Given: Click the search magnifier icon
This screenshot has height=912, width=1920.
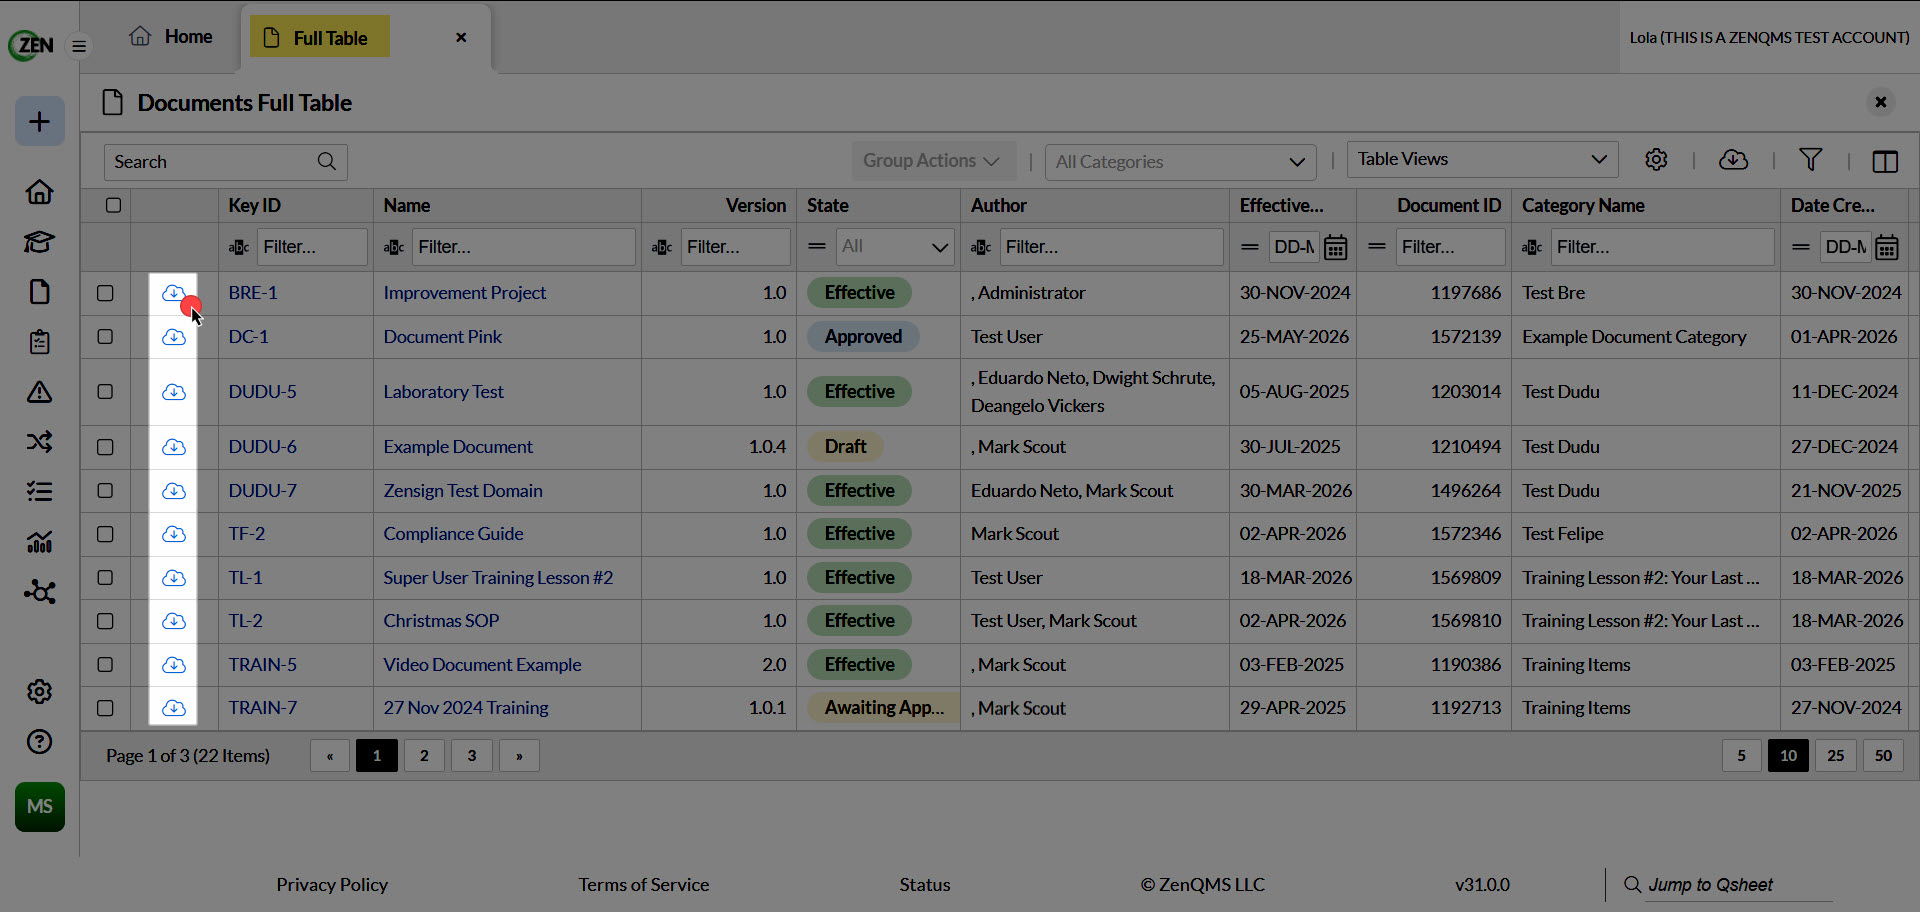Looking at the screenshot, I should tap(327, 162).
